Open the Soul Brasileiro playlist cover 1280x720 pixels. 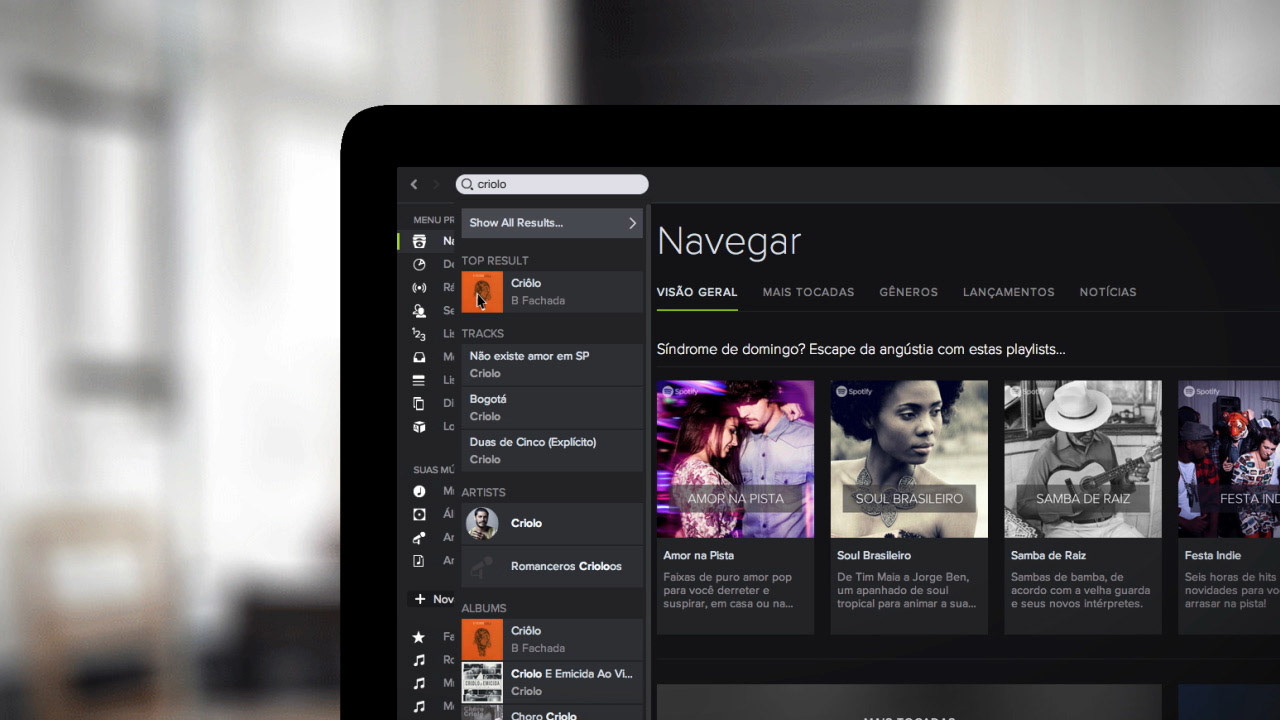[909, 459]
